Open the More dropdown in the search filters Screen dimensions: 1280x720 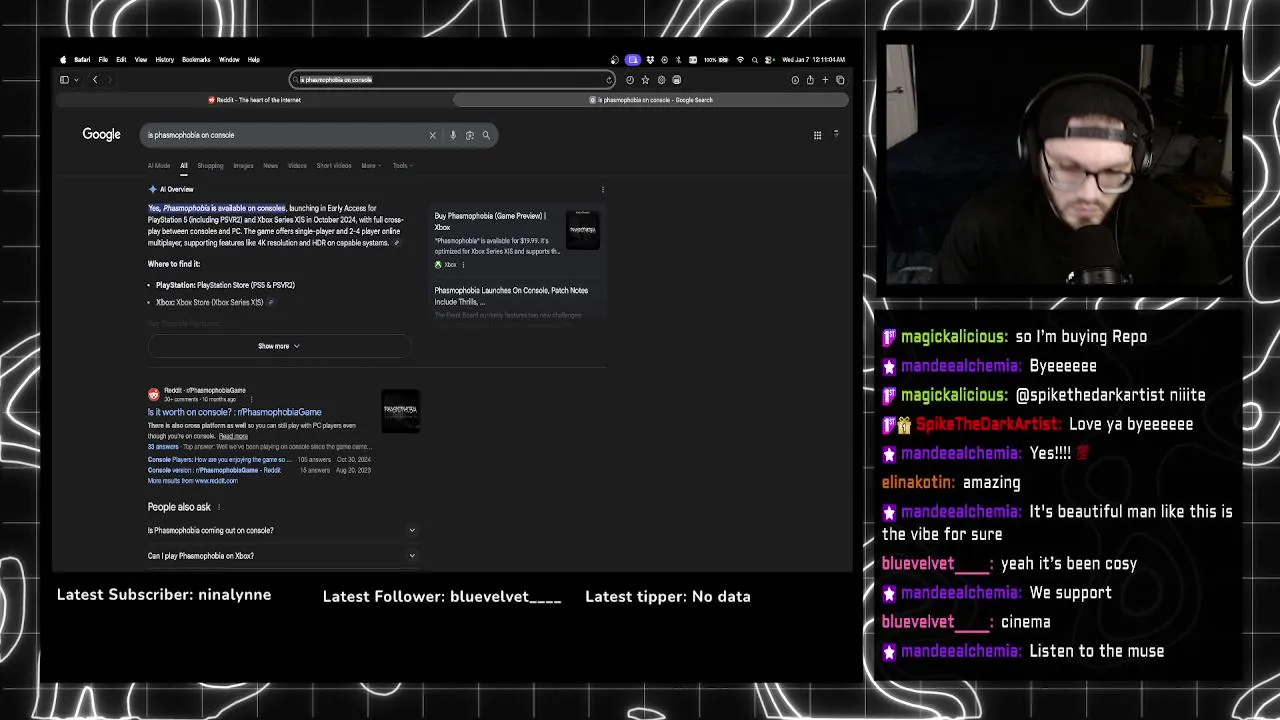pos(371,166)
